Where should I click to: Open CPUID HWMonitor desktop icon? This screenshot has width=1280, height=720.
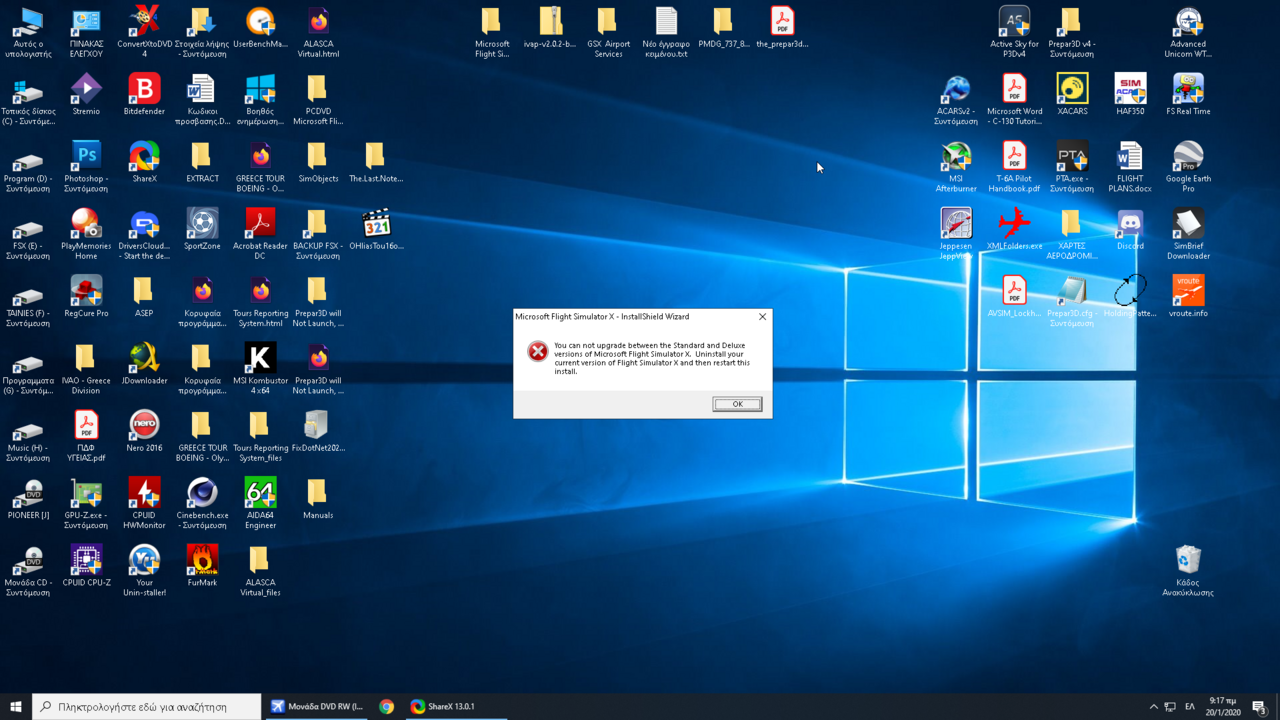[144, 502]
